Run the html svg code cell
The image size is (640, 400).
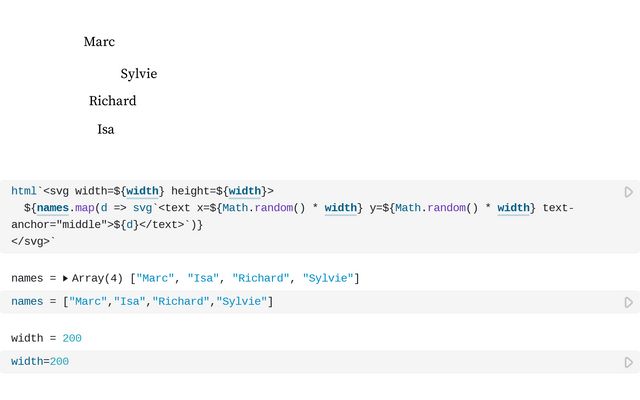[x=628, y=192]
